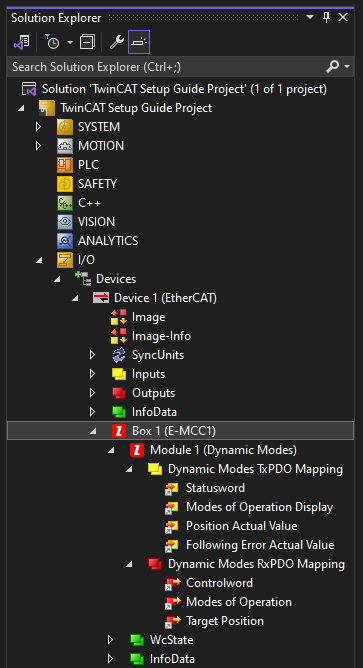Image resolution: width=363 pixels, height=668 pixels.
Task: Open dropdown arrow next to Pending Changes Filter
Action: click(70, 43)
